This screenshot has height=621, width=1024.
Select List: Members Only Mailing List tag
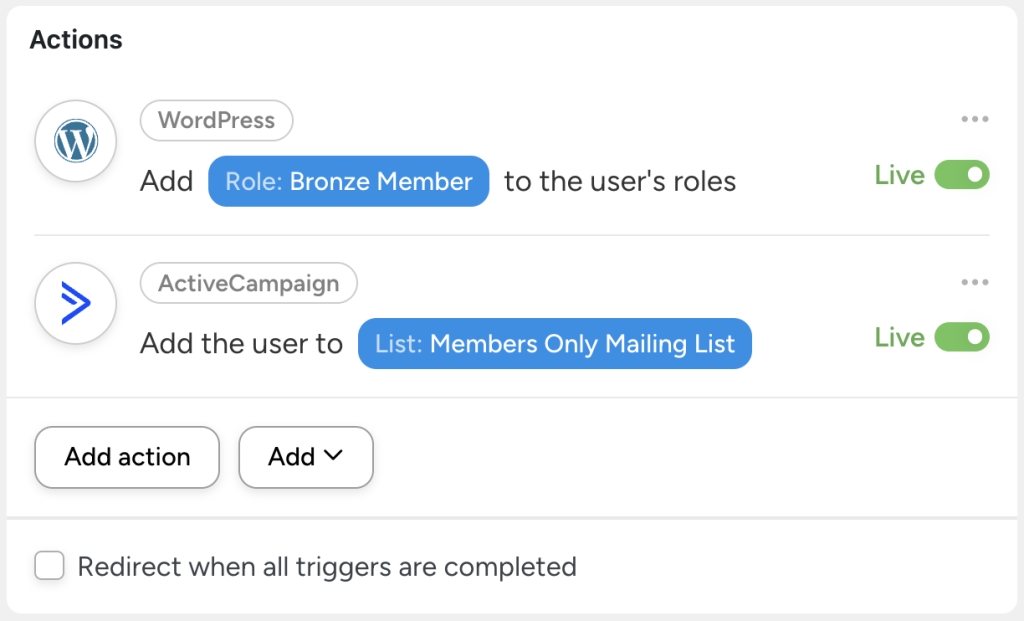tap(554, 343)
